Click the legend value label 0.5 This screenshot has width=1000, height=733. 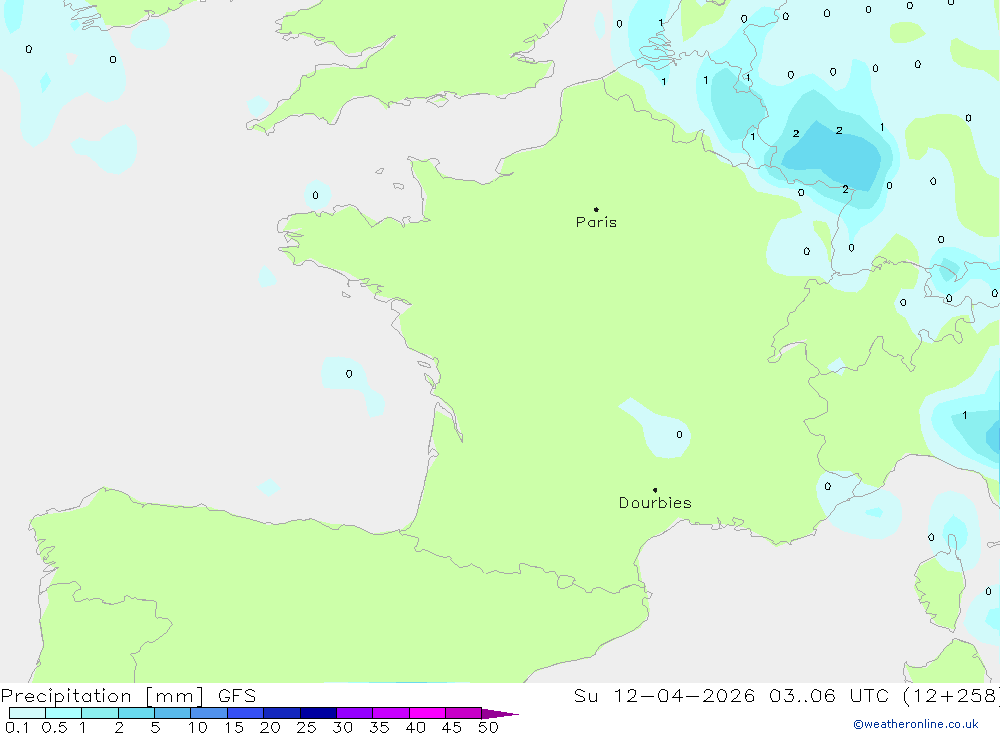pos(54,727)
